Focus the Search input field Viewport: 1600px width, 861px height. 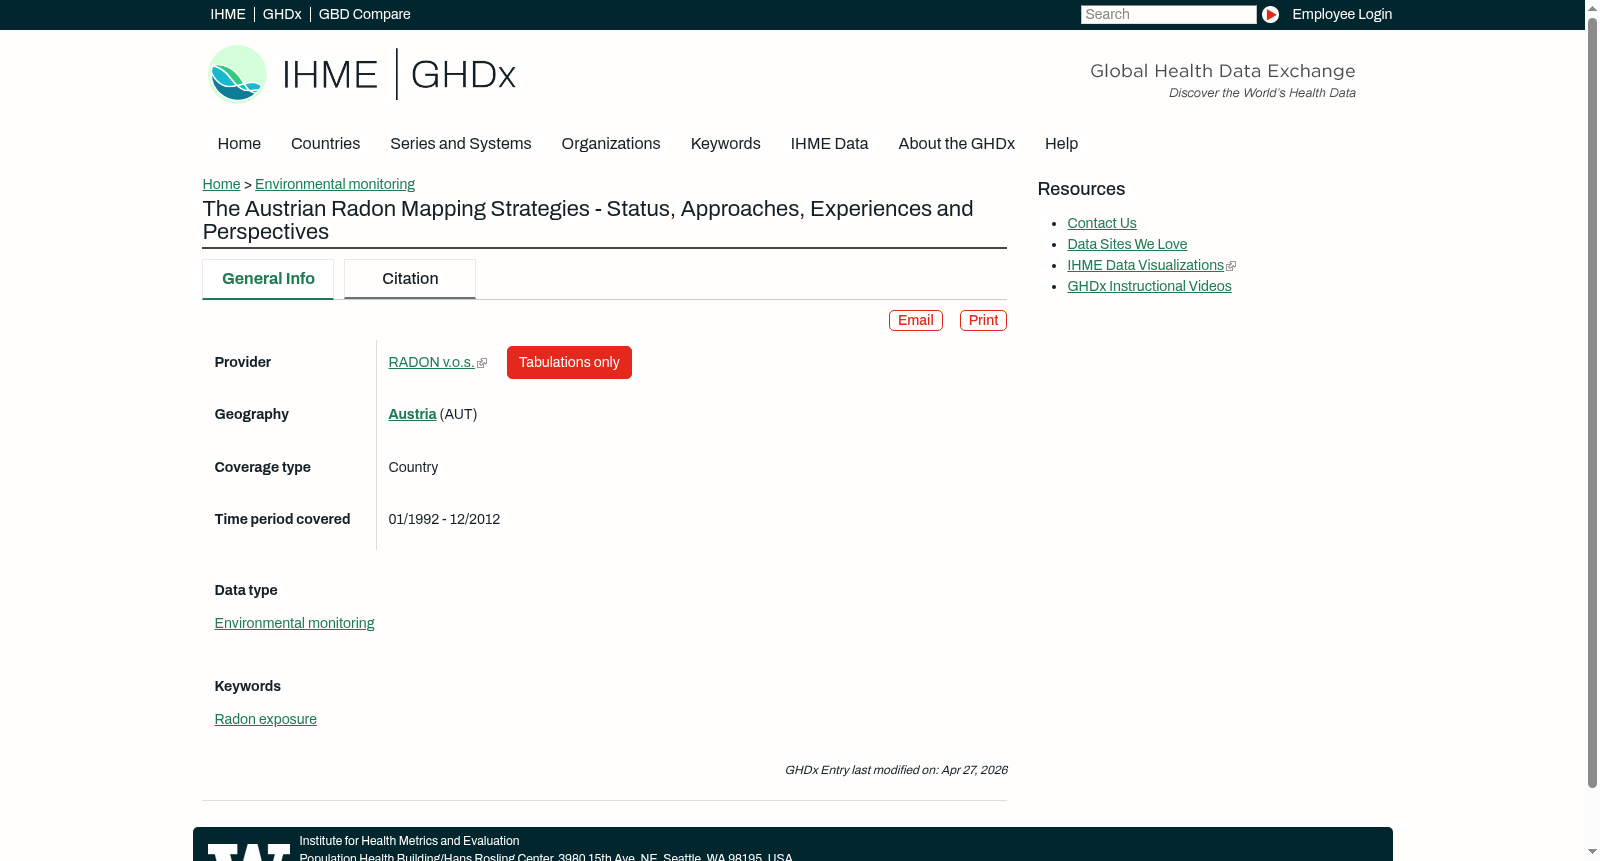(1168, 14)
